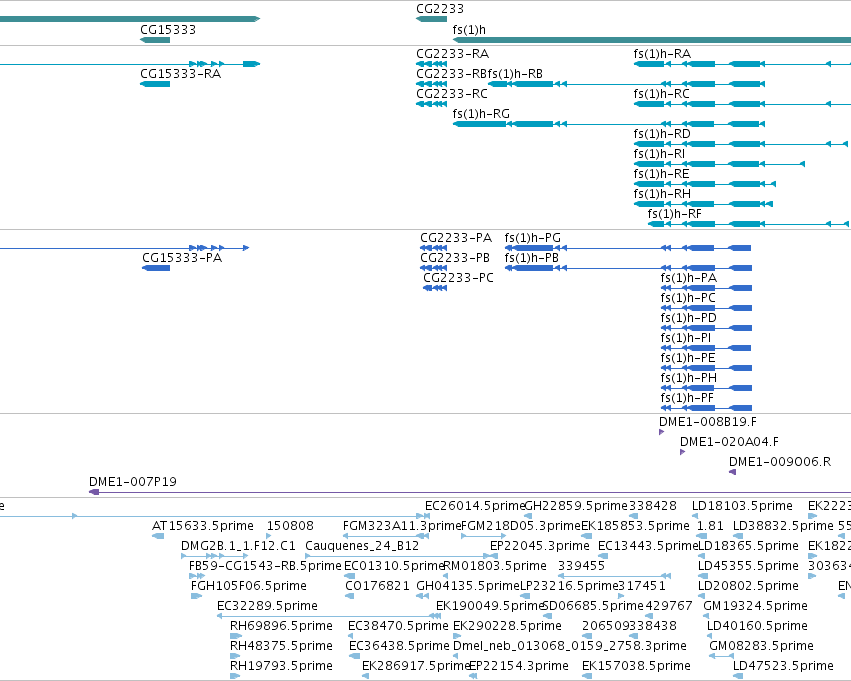Select the DME1-020A04.F marker label
The width and height of the screenshot is (851, 681).
pos(729,442)
